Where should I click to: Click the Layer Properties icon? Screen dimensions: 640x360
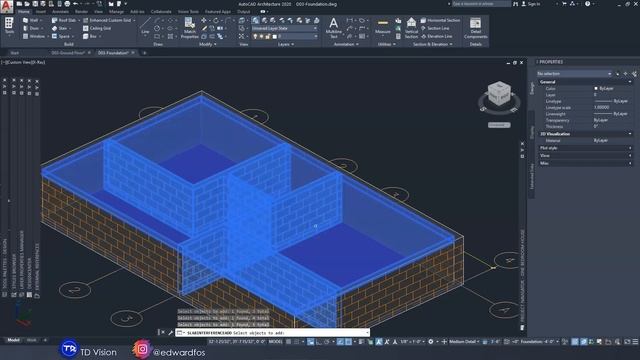(x=256, y=20)
